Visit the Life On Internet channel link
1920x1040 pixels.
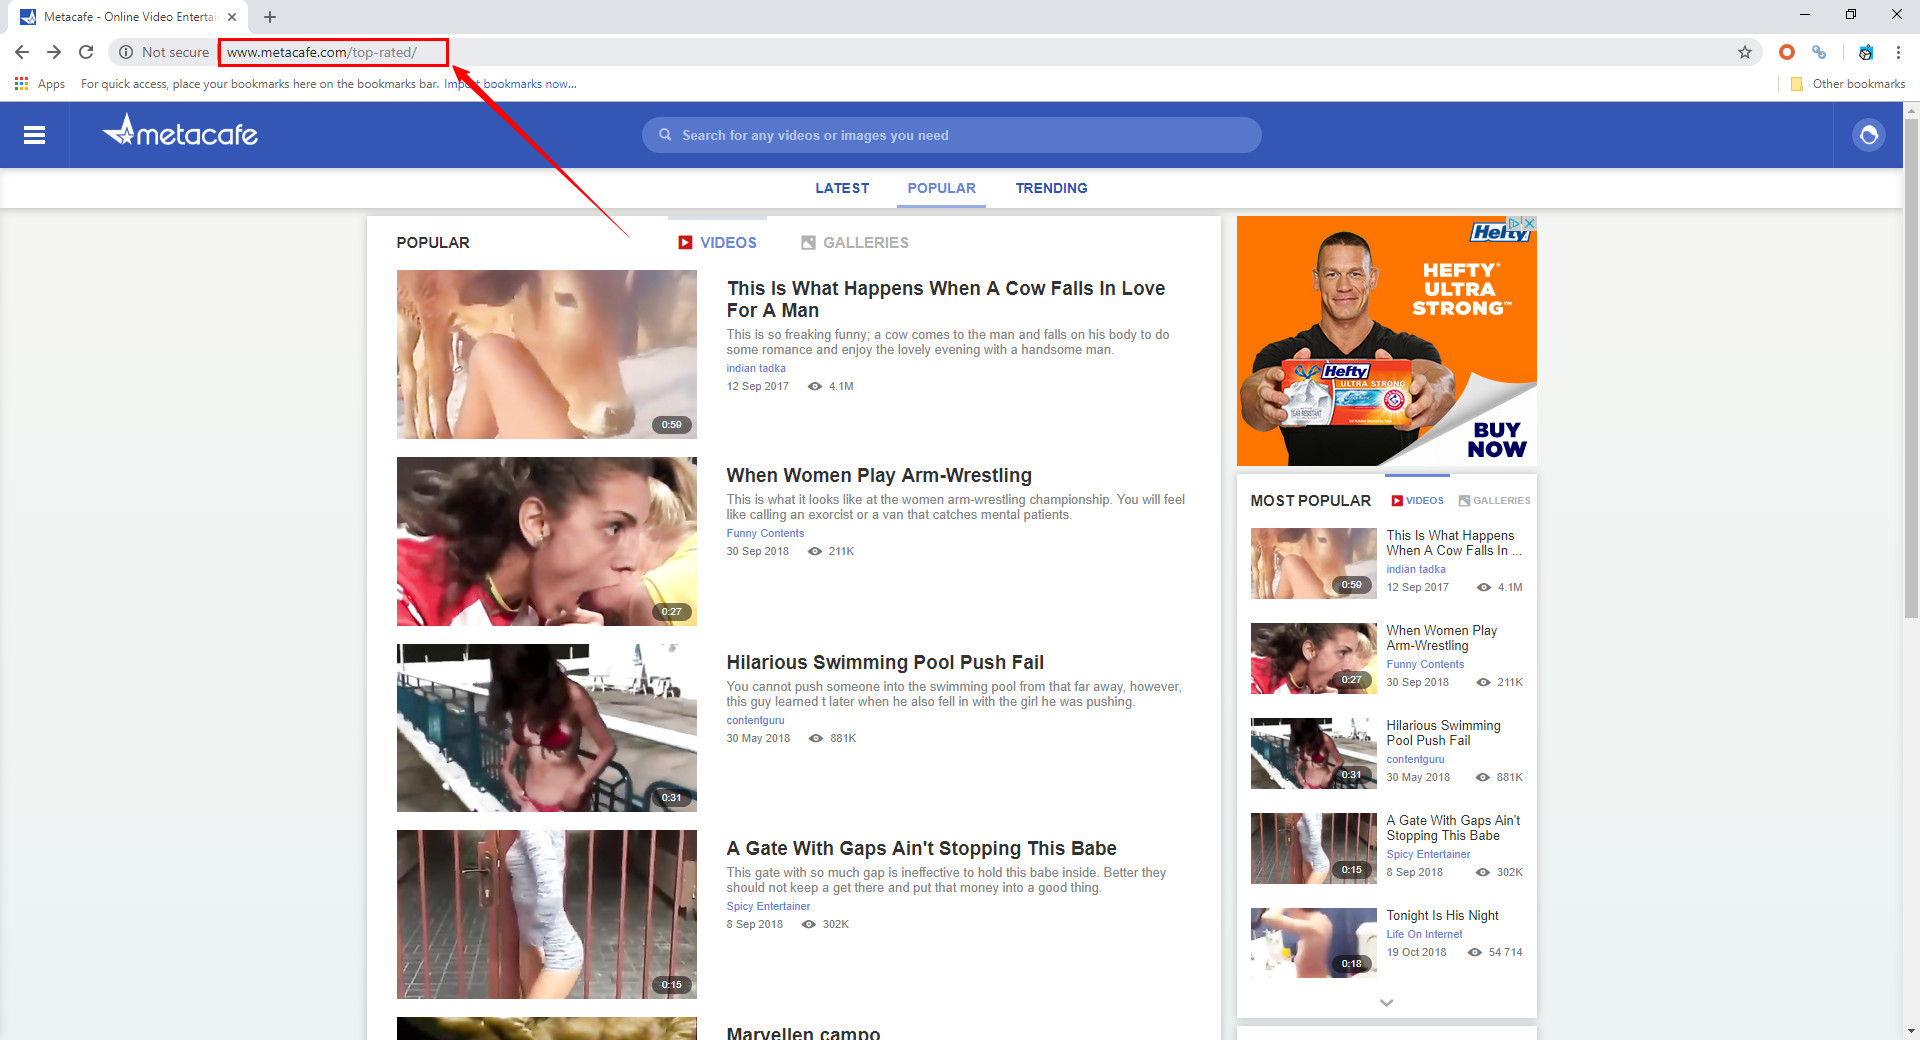tap(1424, 935)
